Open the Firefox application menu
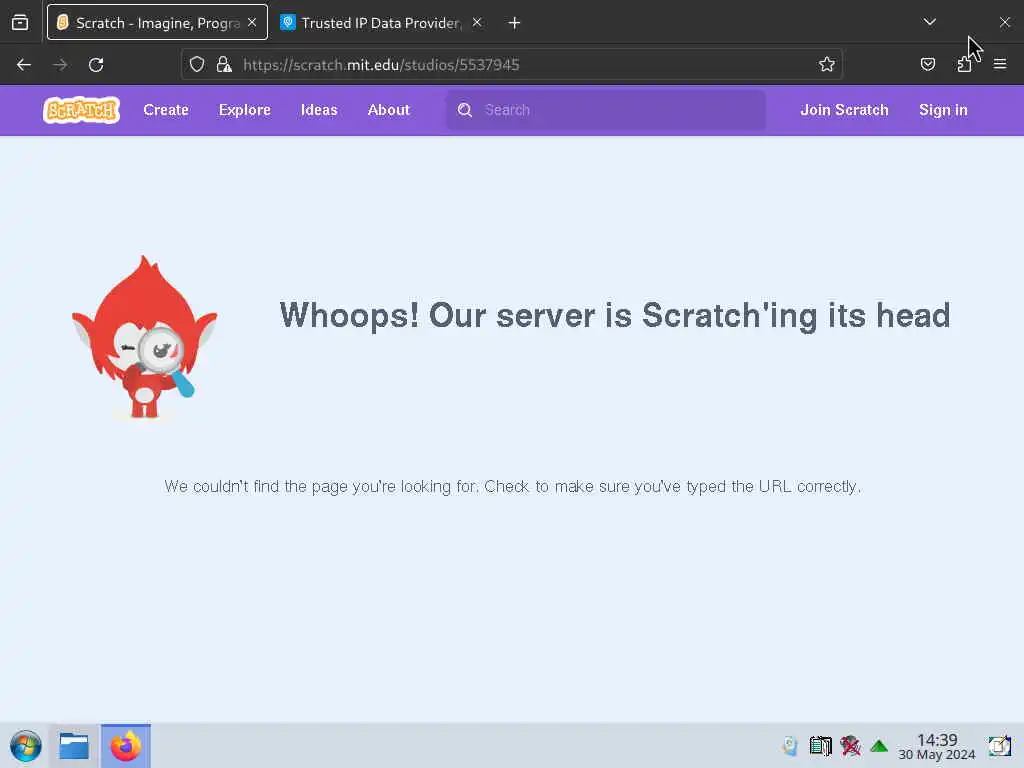 click(1000, 64)
